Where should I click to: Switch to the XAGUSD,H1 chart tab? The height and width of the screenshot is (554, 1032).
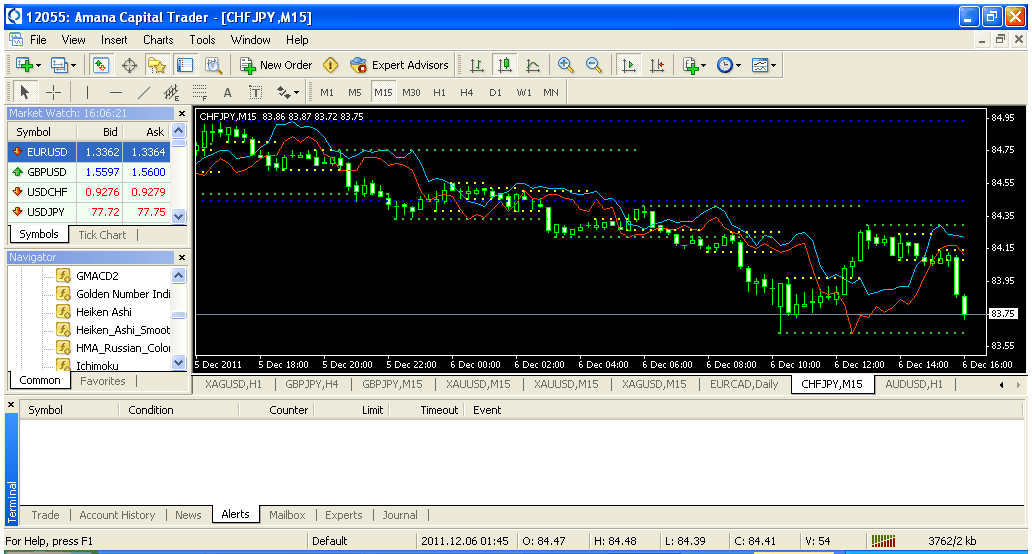[x=234, y=384]
